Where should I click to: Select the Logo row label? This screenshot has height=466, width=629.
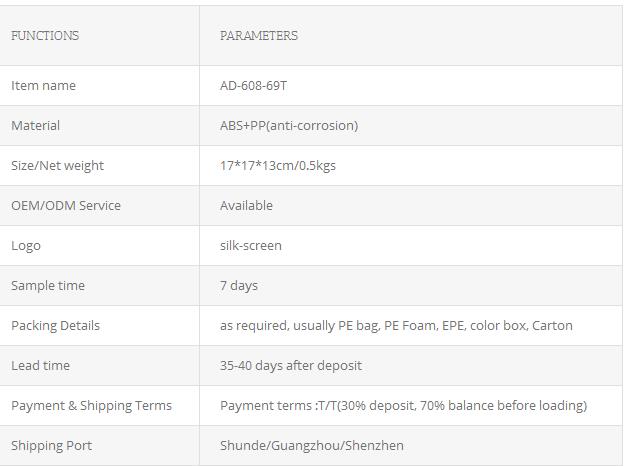point(26,246)
